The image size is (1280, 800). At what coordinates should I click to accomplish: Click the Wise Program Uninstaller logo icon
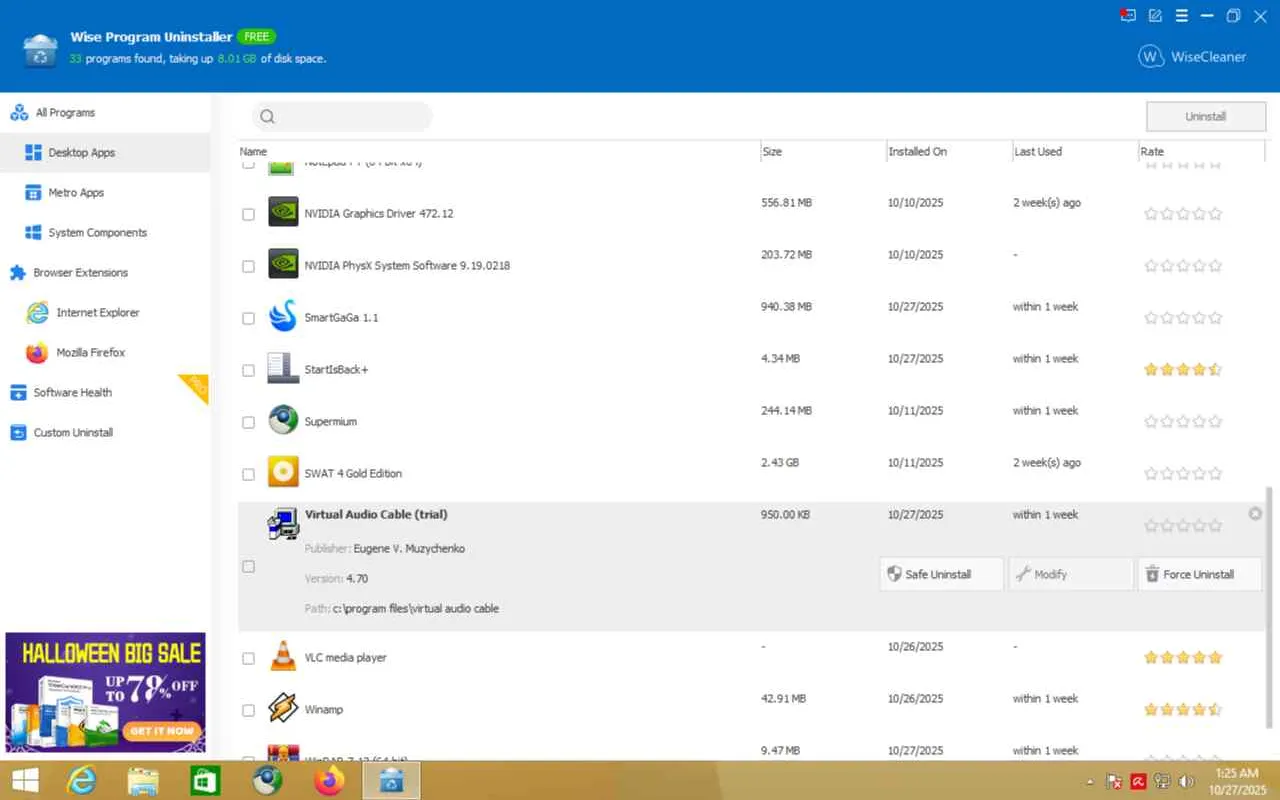coord(40,48)
